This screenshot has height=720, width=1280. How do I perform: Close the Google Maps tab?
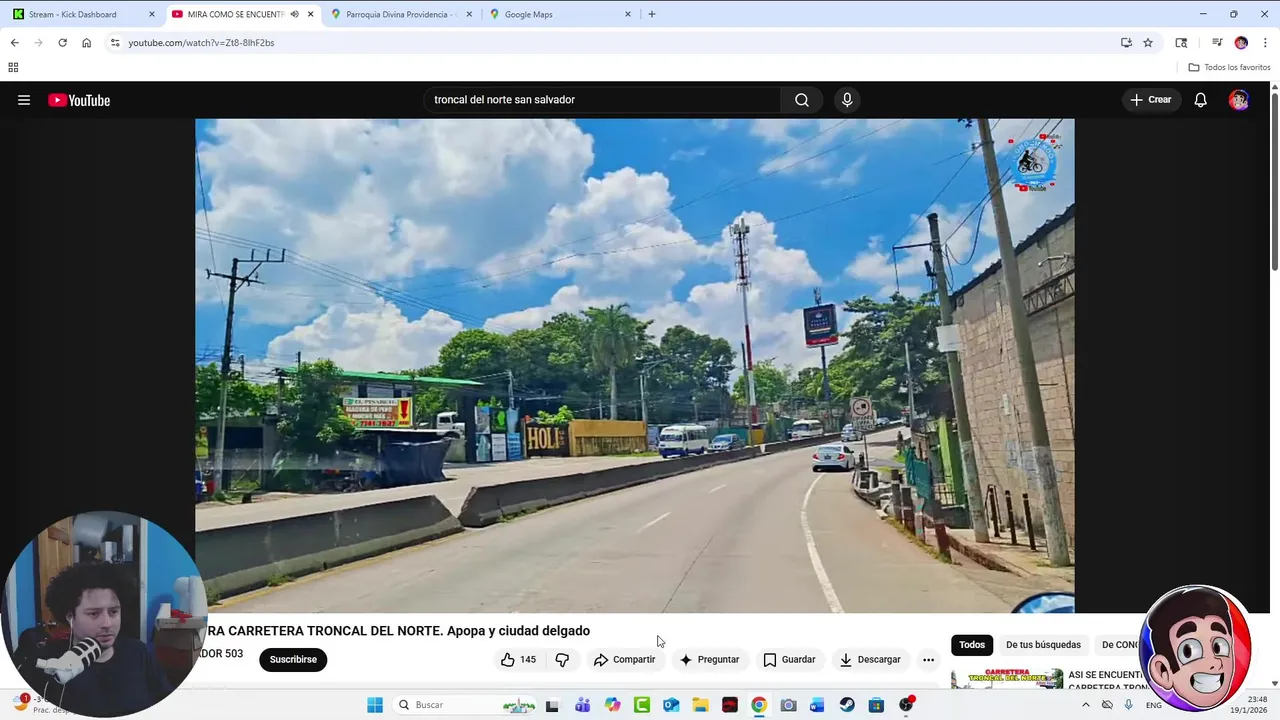628,14
